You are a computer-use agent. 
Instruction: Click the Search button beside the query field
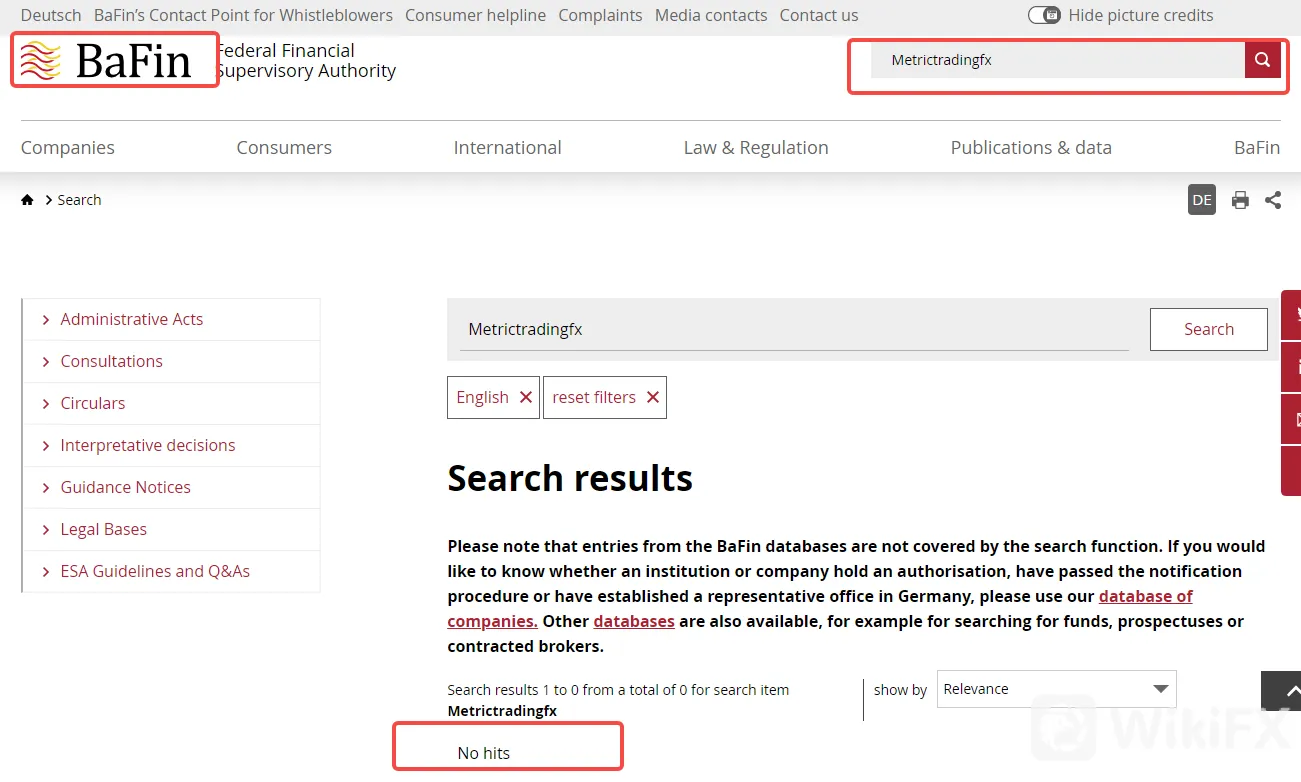[1209, 329]
